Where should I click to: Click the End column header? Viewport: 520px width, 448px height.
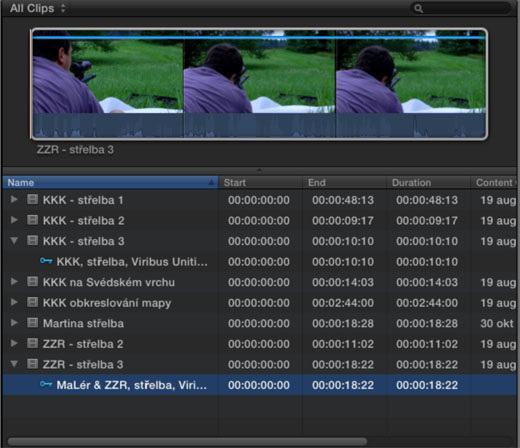coord(344,182)
